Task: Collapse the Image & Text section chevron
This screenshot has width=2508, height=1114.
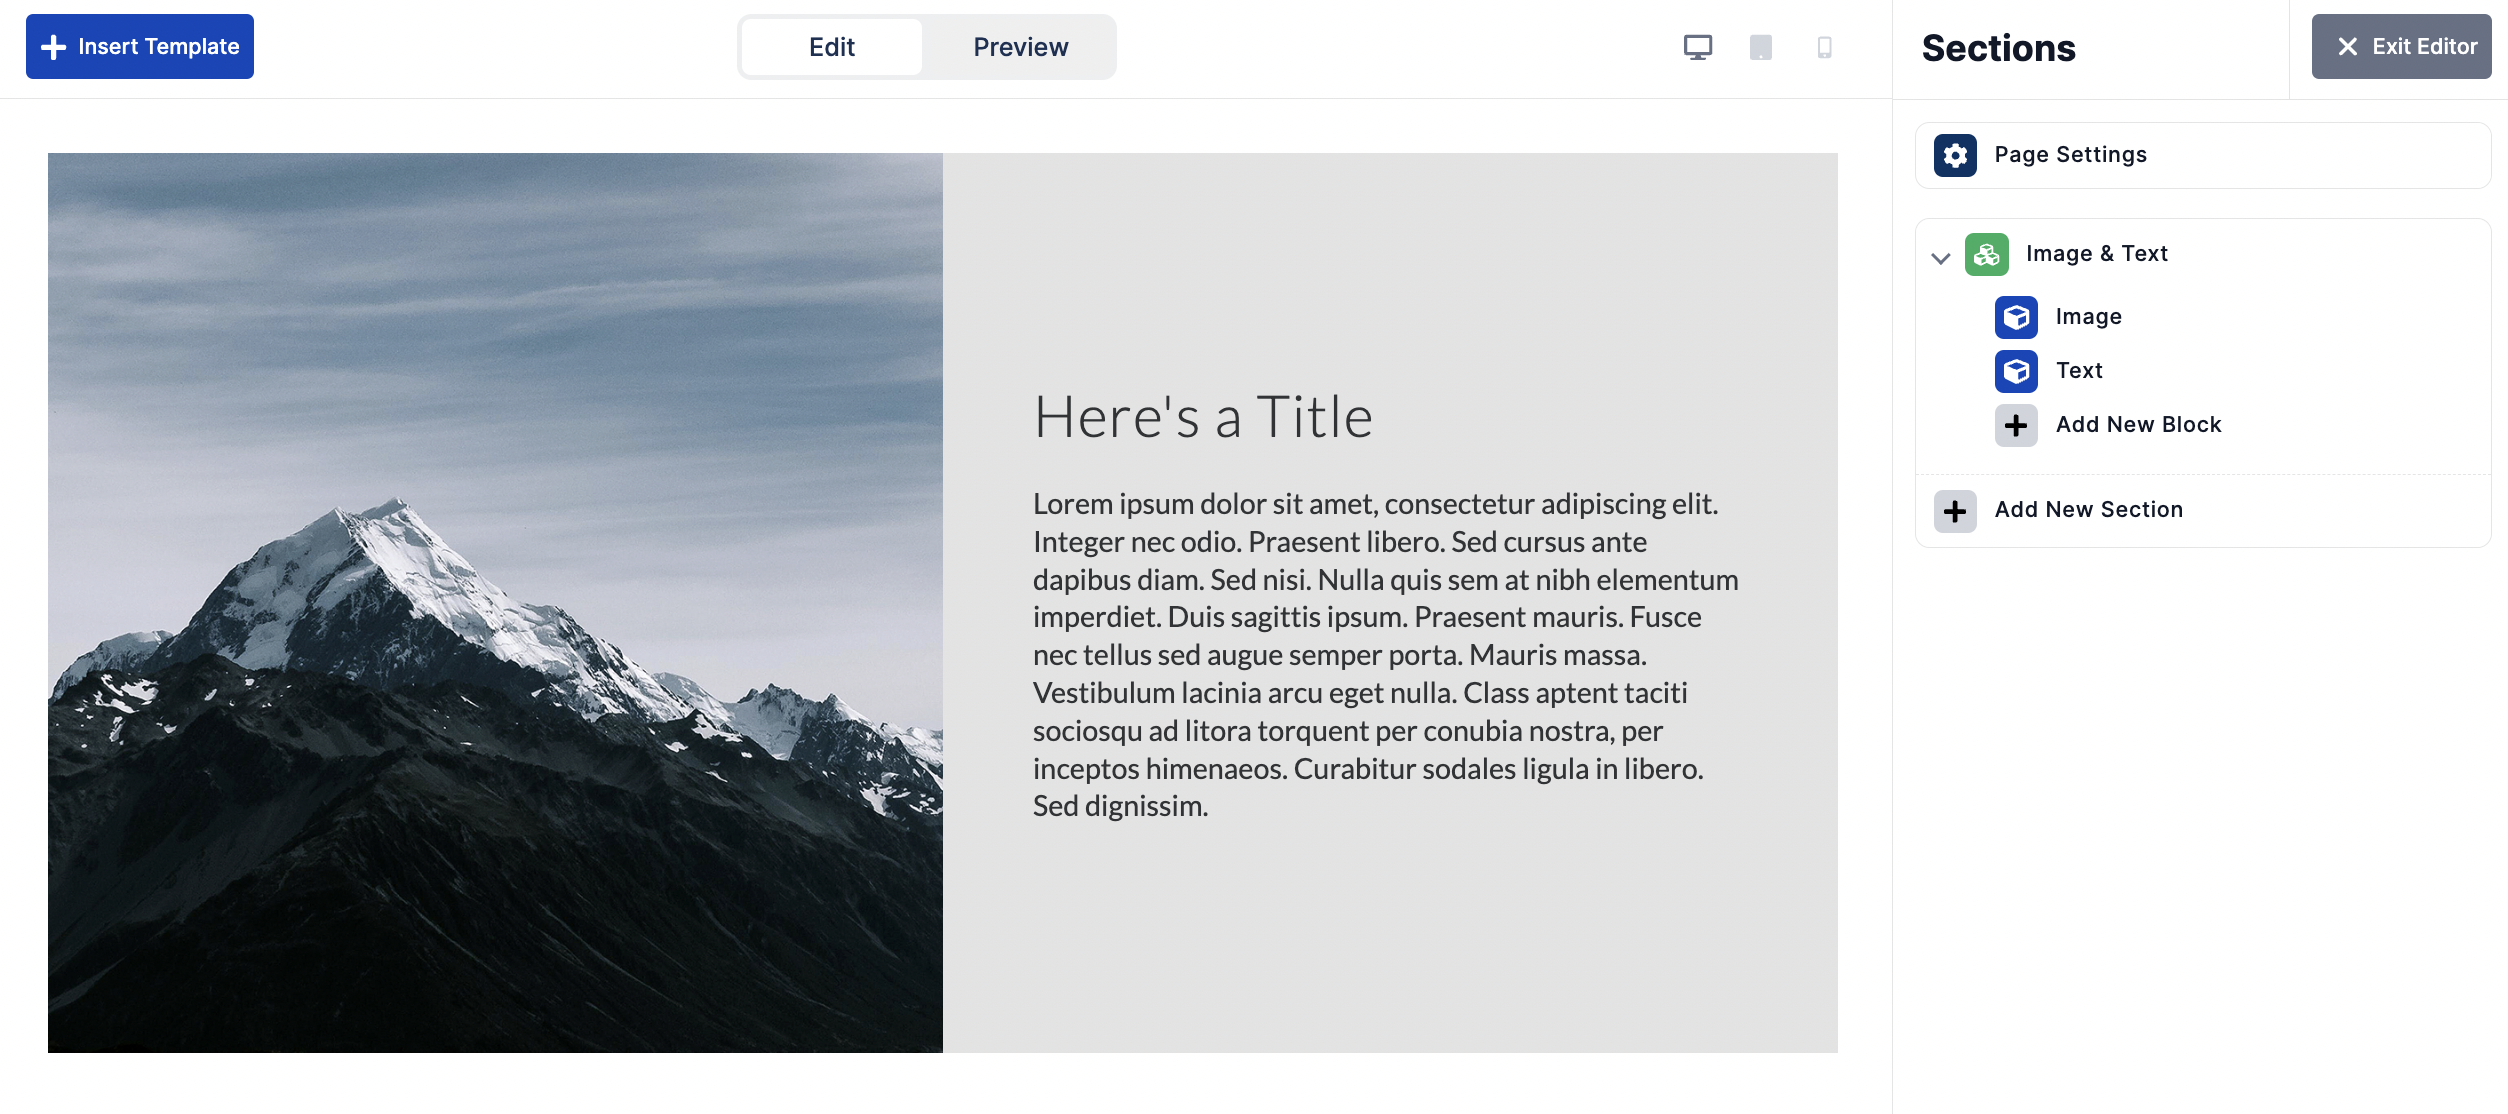Action: [x=1941, y=258]
